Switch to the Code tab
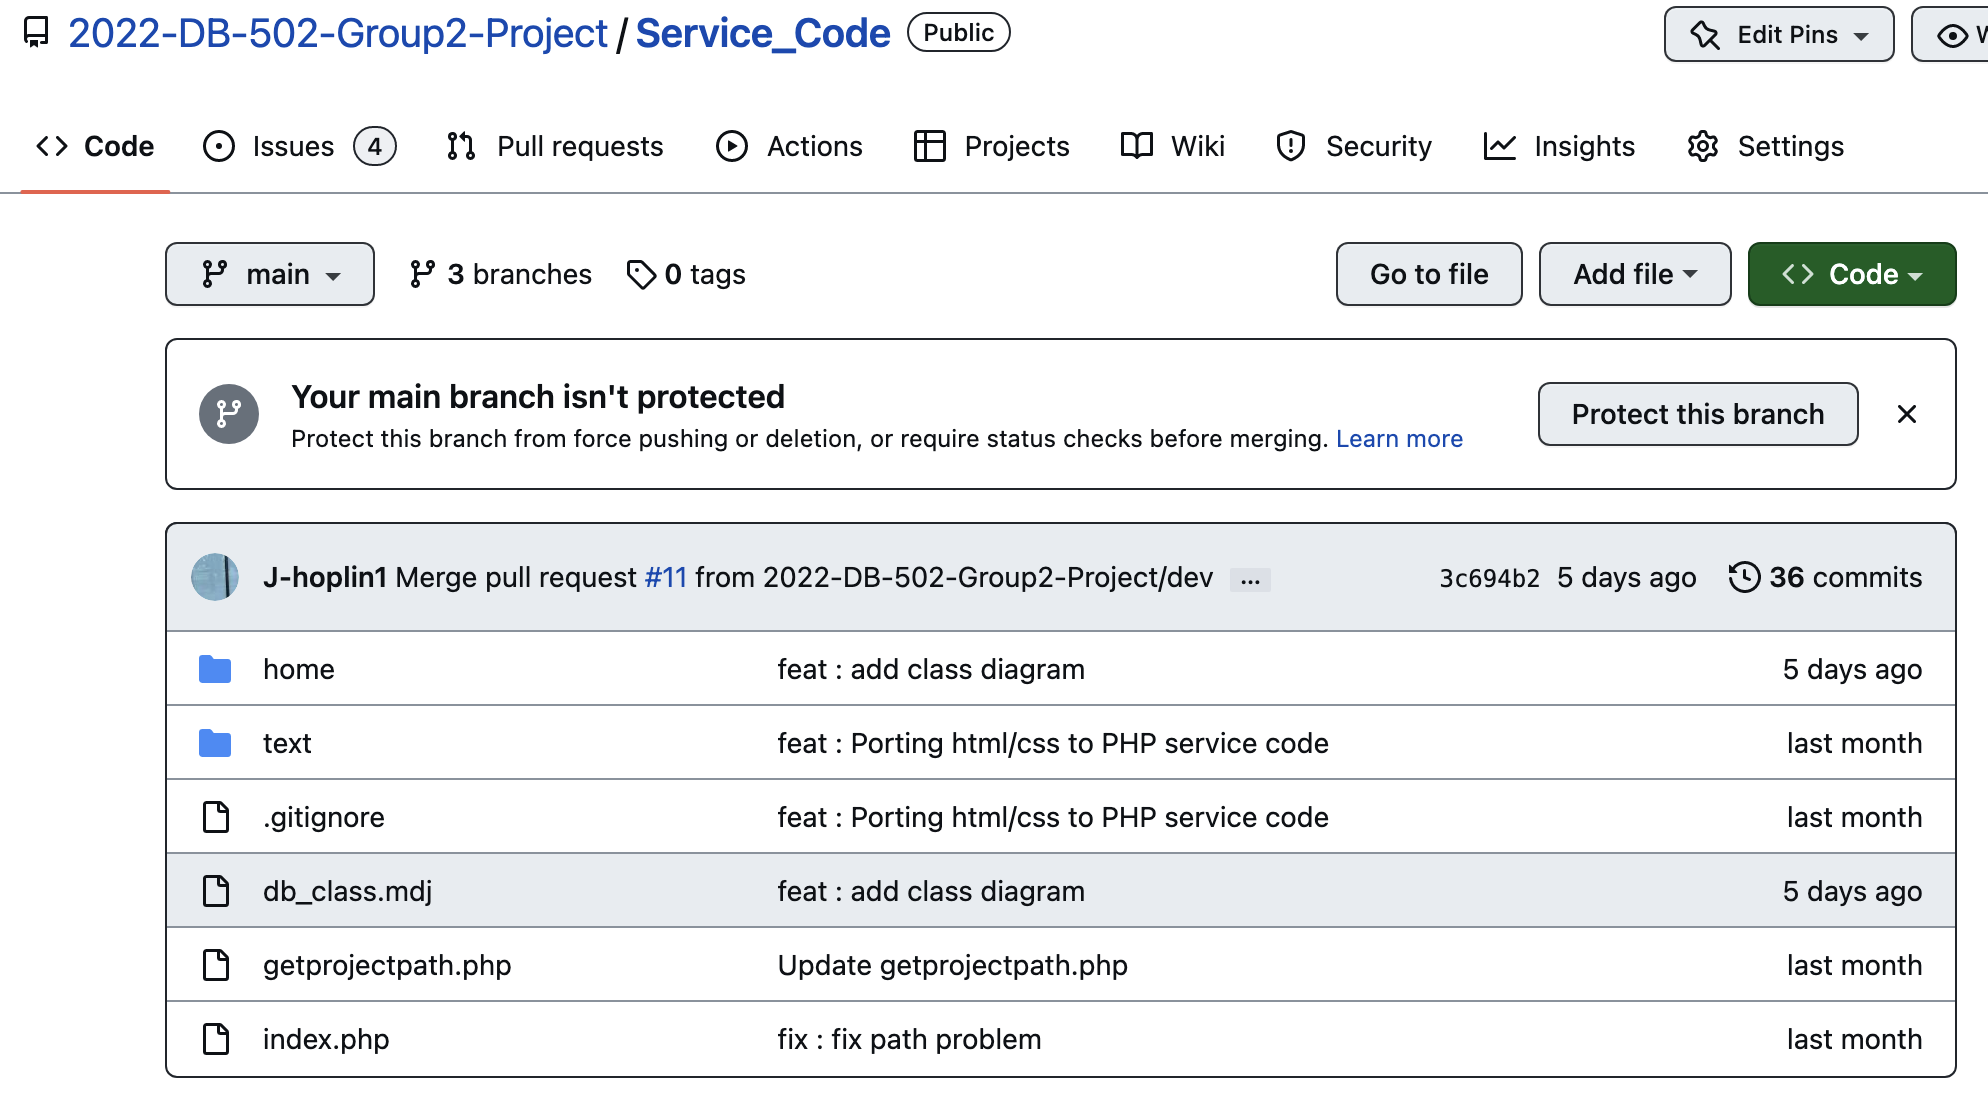Viewport: 1988px width, 1098px height. pos(95,146)
